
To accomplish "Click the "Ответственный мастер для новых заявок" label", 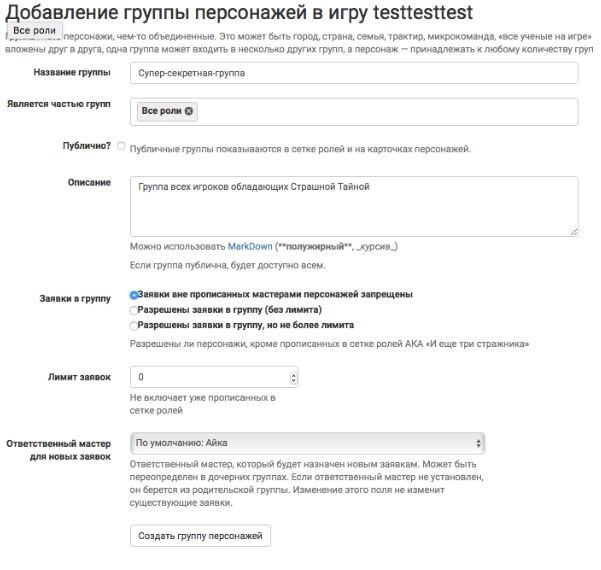I will coord(59,448).
